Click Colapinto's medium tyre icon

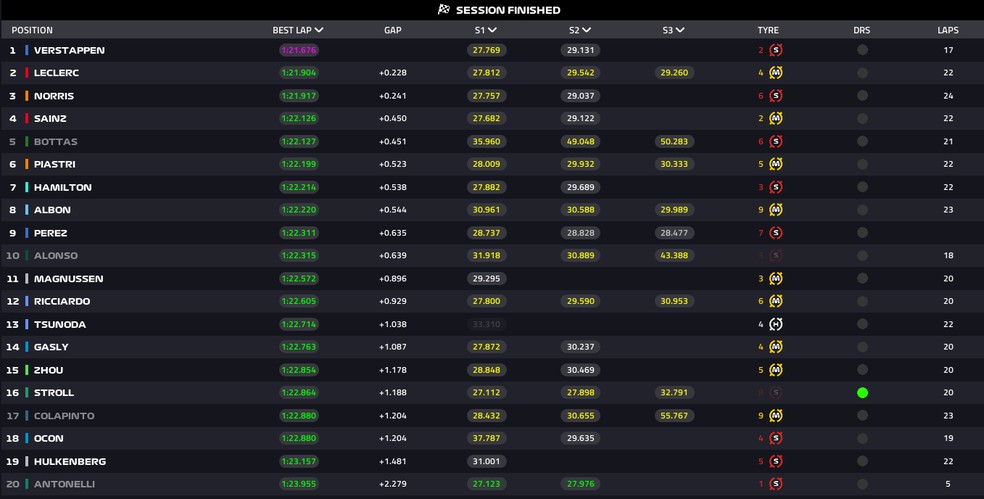point(776,416)
